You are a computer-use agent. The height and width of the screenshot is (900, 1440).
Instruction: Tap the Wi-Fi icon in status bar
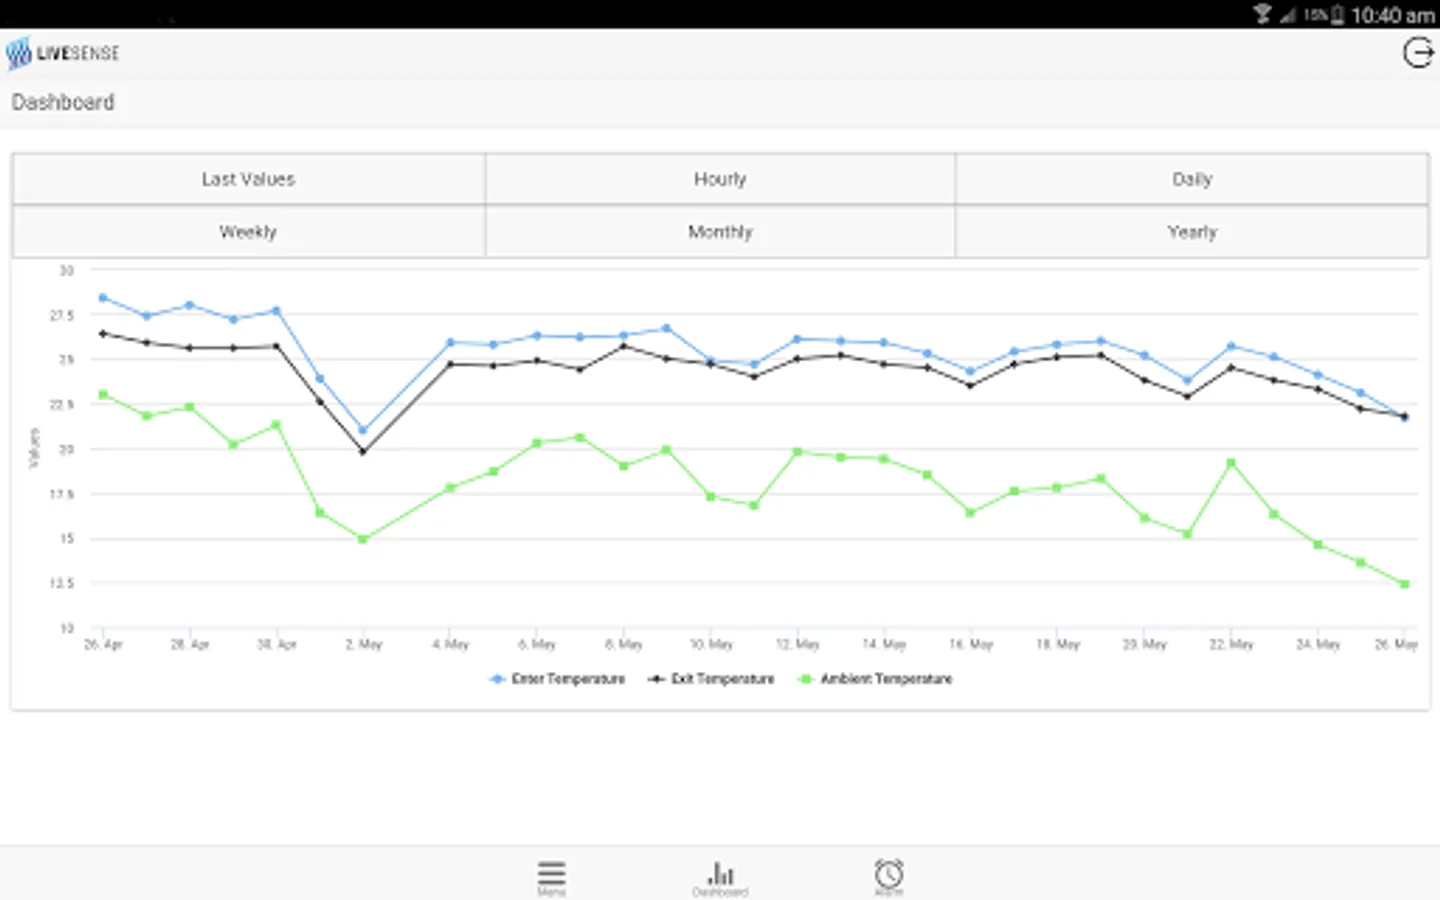(x=1262, y=14)
